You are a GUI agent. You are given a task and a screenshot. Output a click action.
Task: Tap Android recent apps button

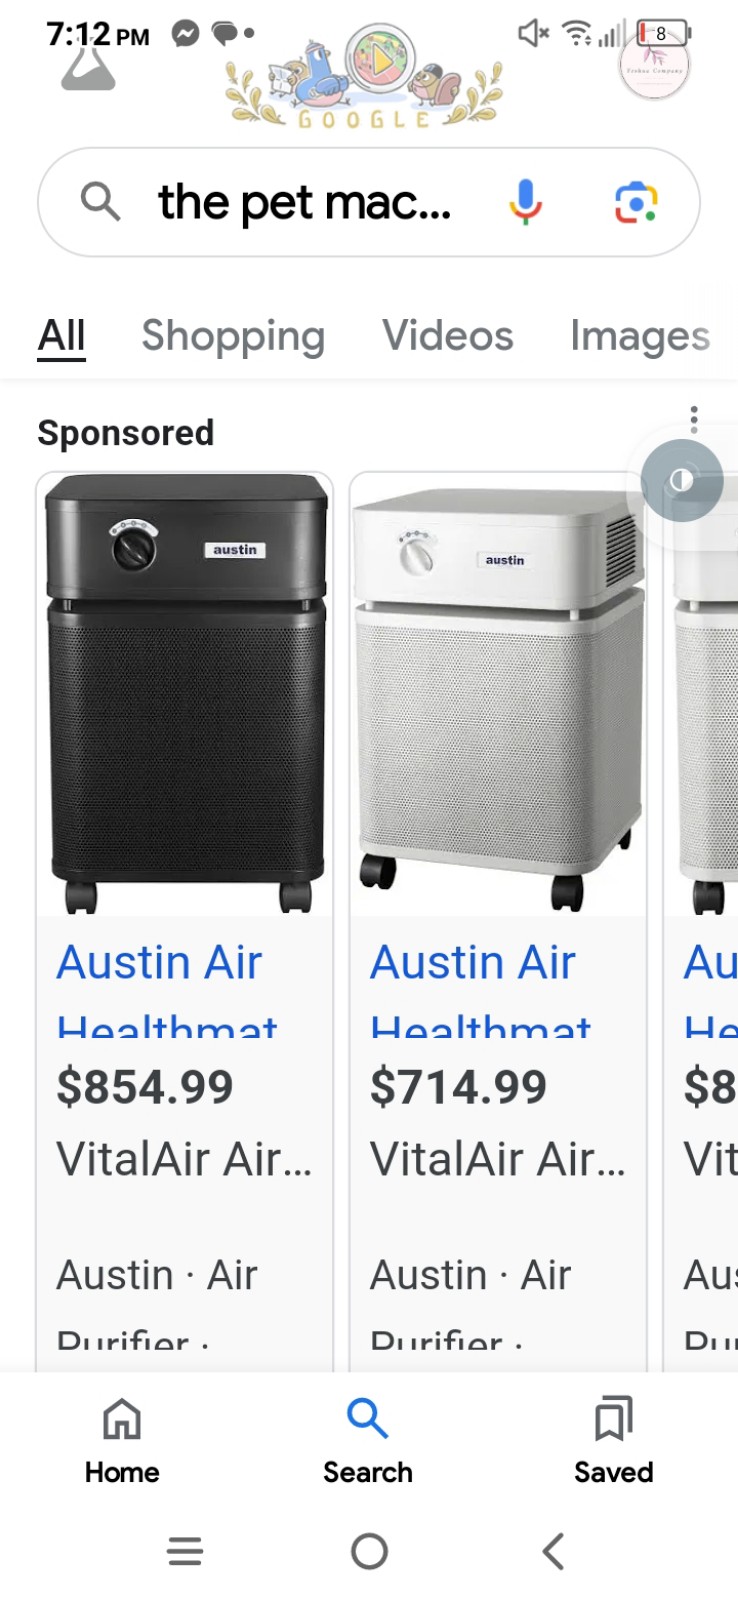point(185,1551)
